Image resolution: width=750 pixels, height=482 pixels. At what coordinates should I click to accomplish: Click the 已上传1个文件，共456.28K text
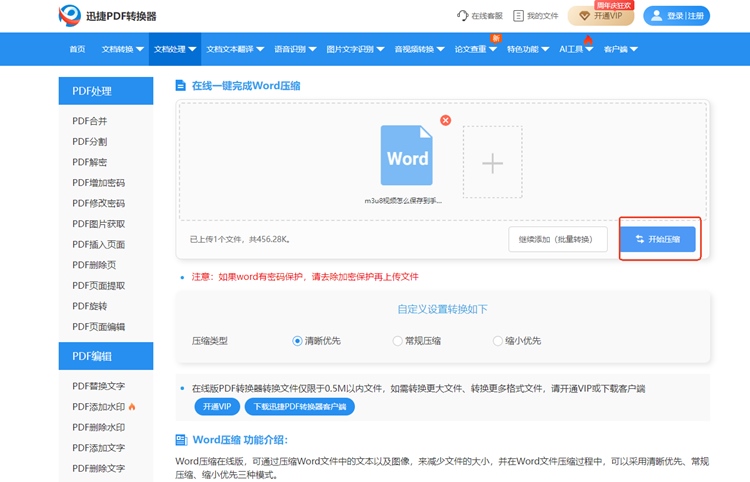240,239
